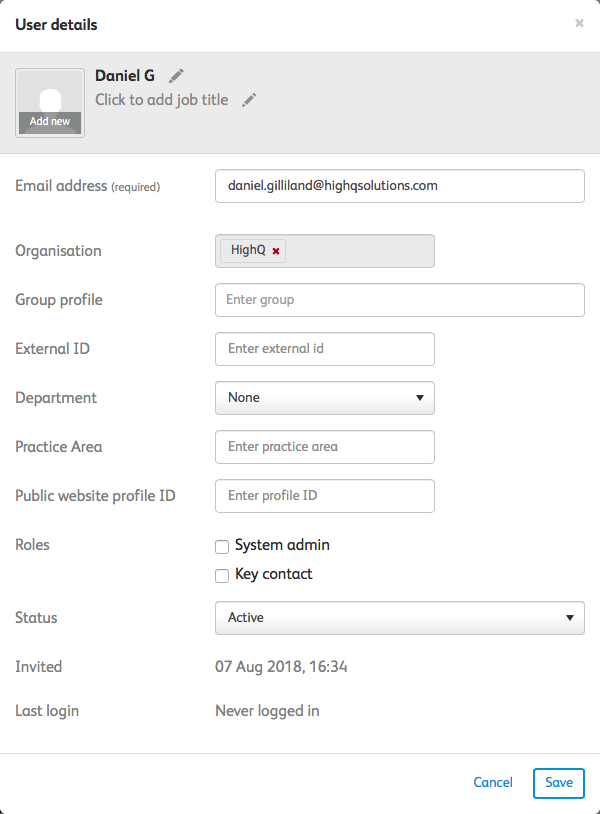Viewport: 600px width, 814px height.
Task: Click into the Group profile field
Action: (400, 300)
